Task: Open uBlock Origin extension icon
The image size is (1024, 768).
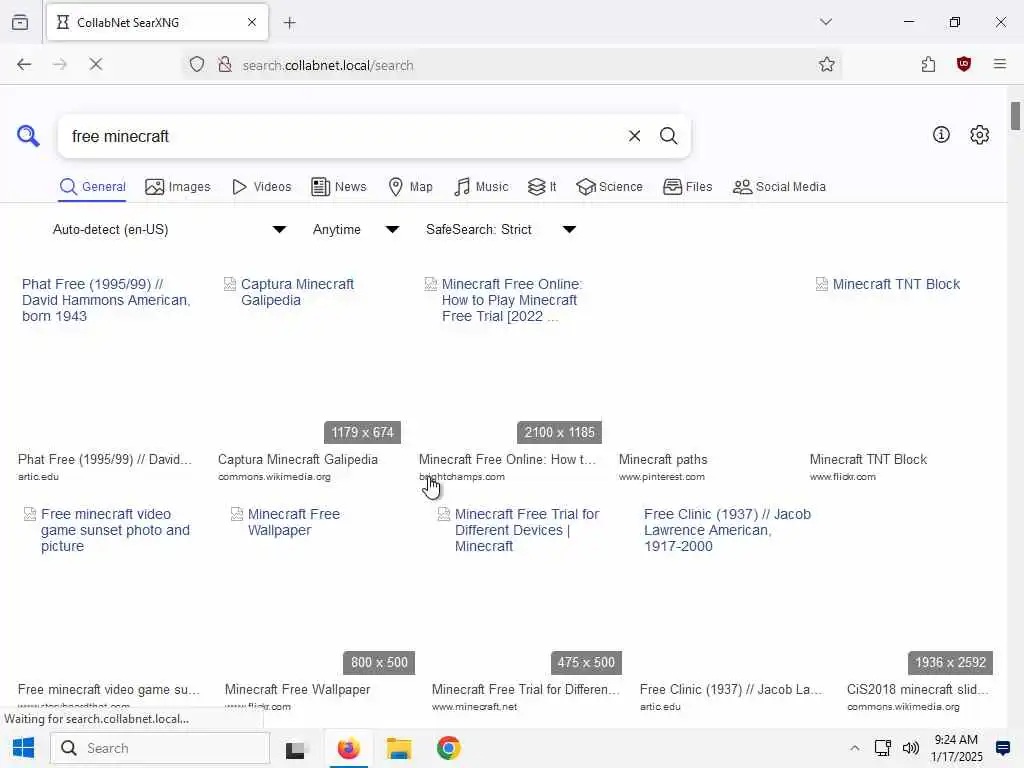Action: [963, 64]
